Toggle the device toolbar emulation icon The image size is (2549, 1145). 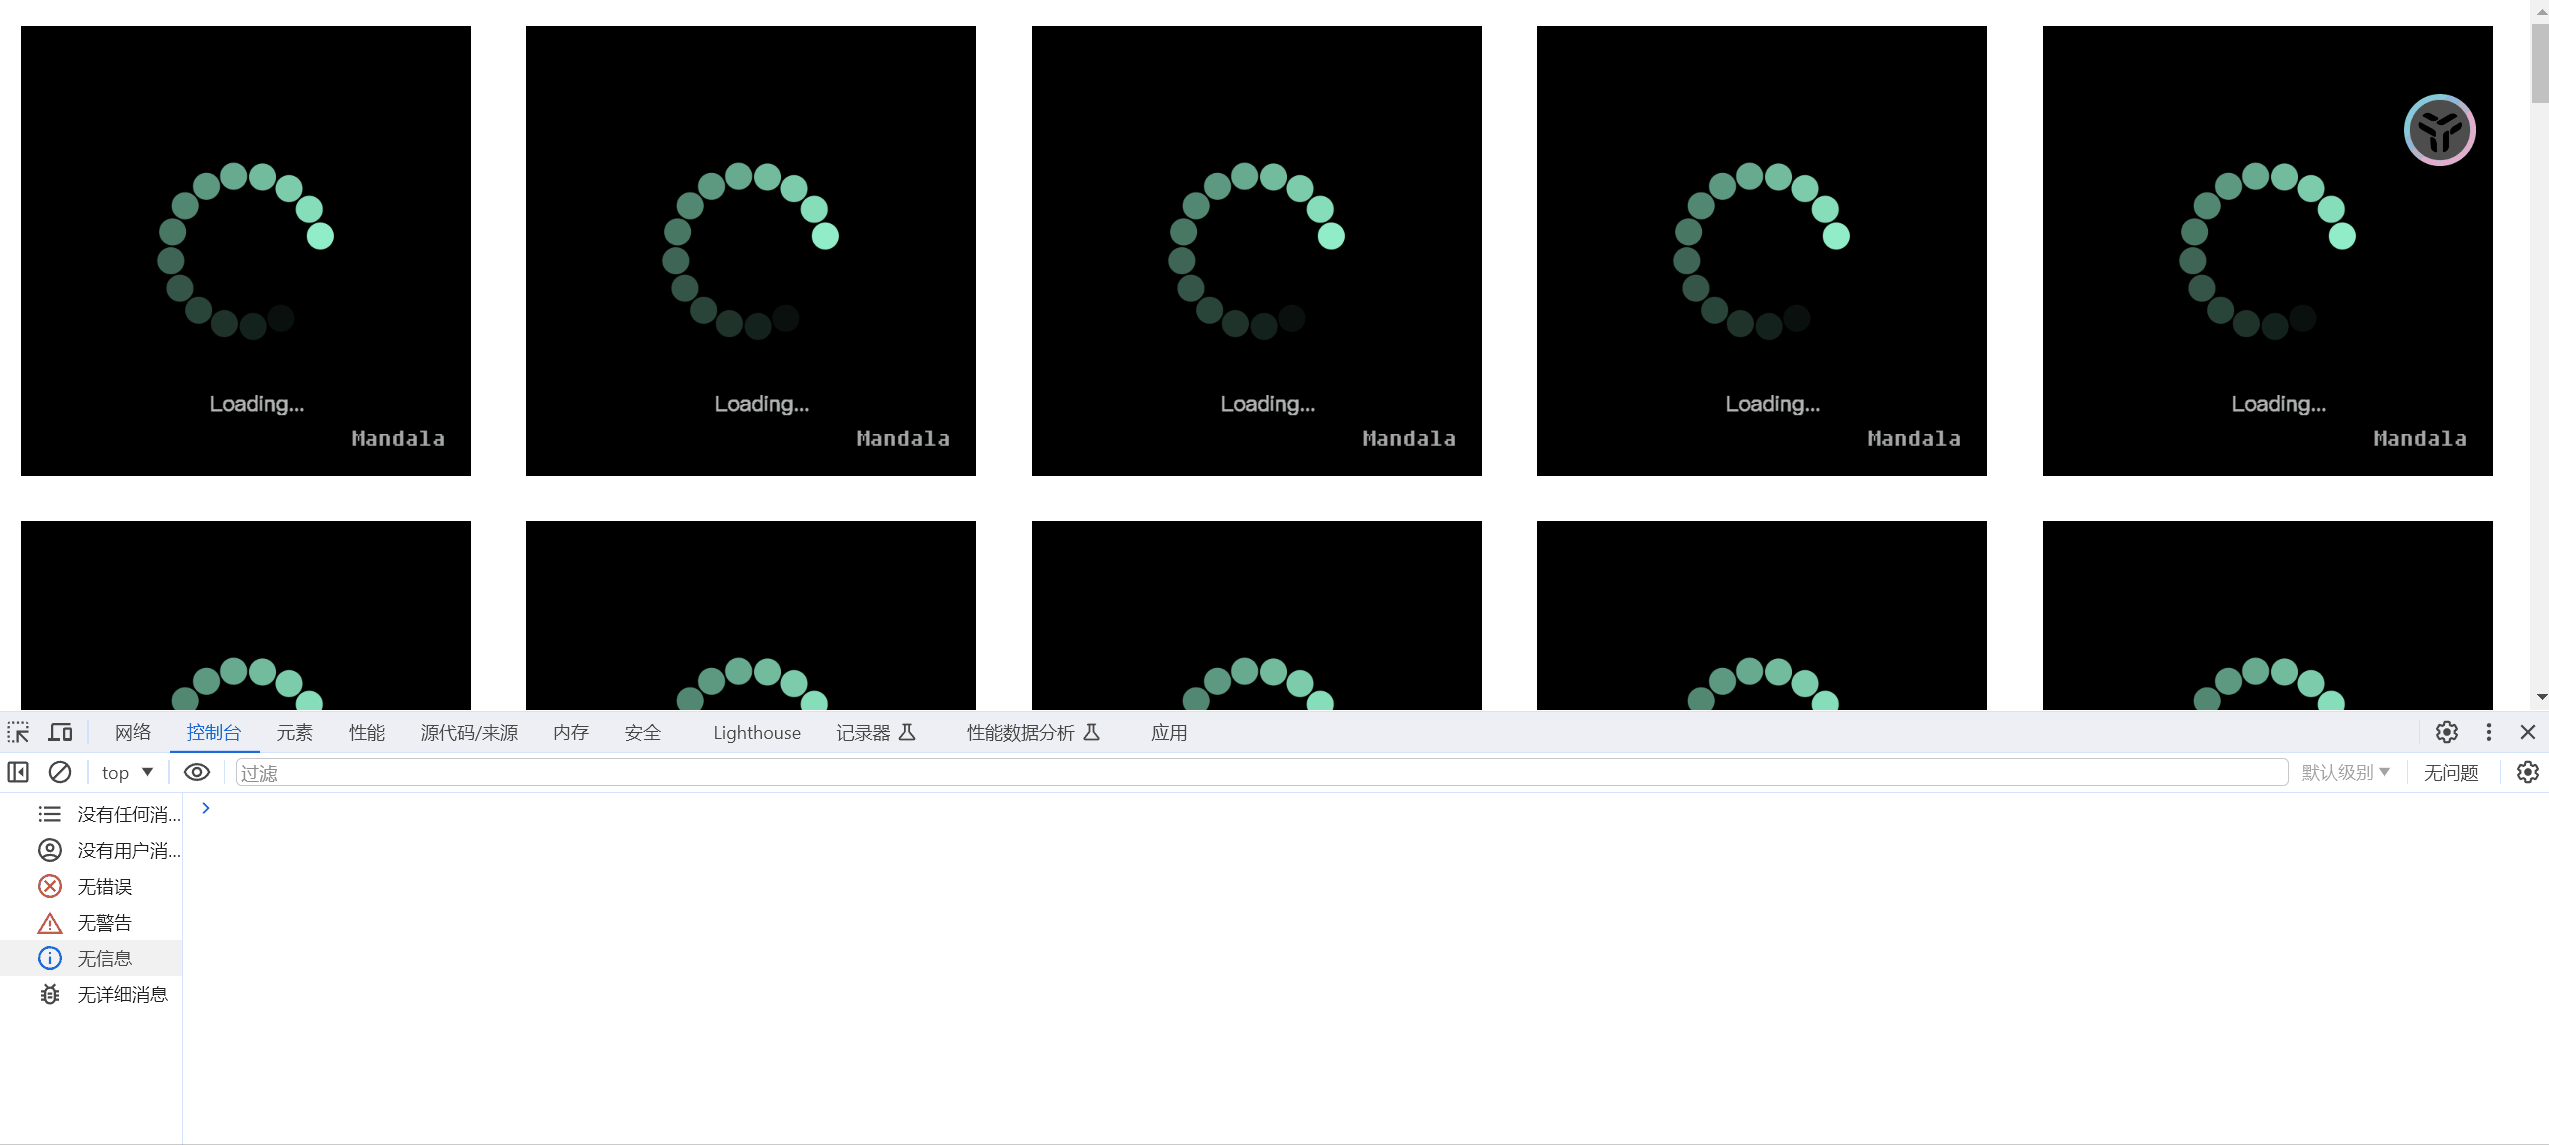click(60, 732)
